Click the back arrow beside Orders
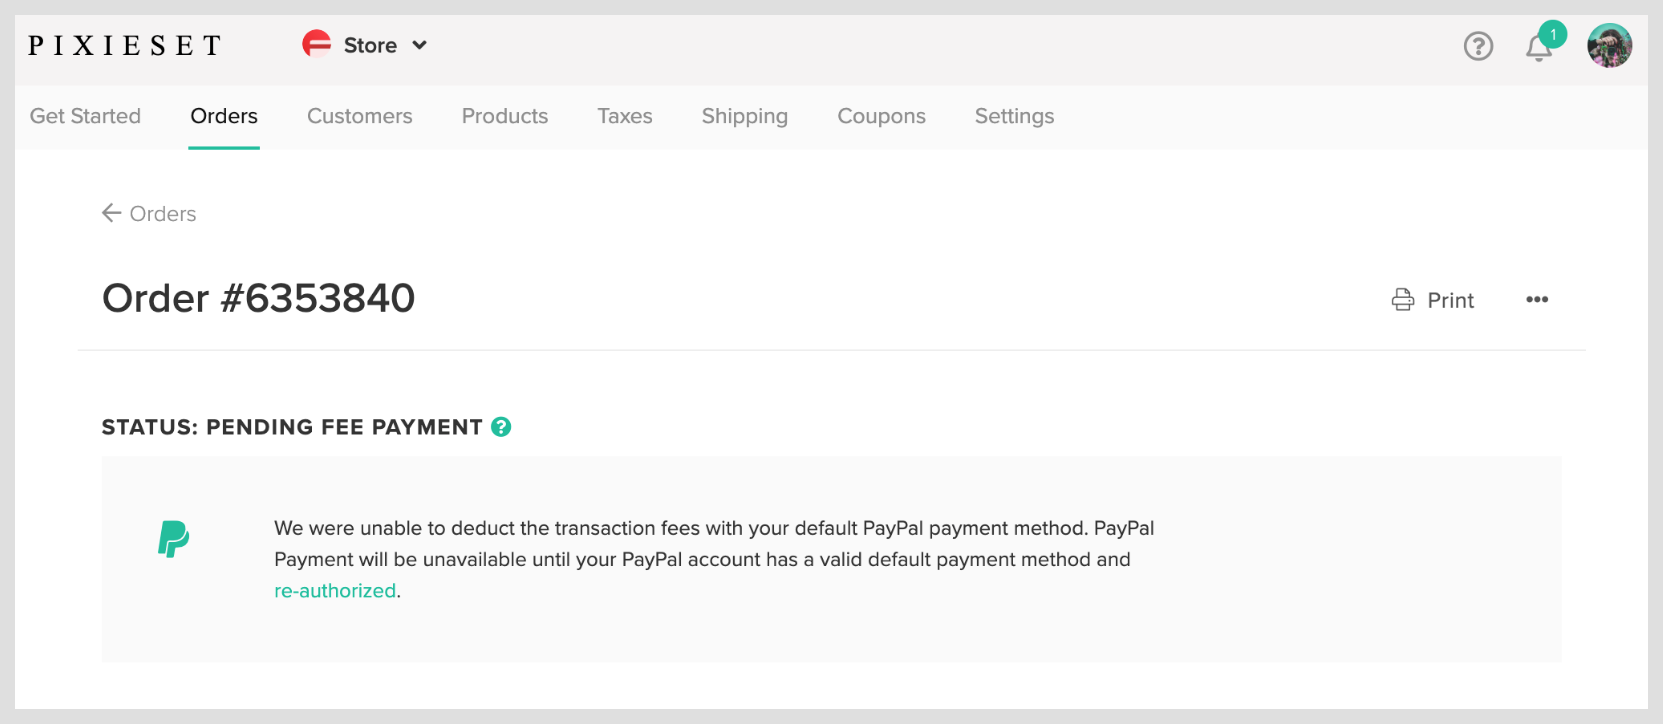 point(111,213)
